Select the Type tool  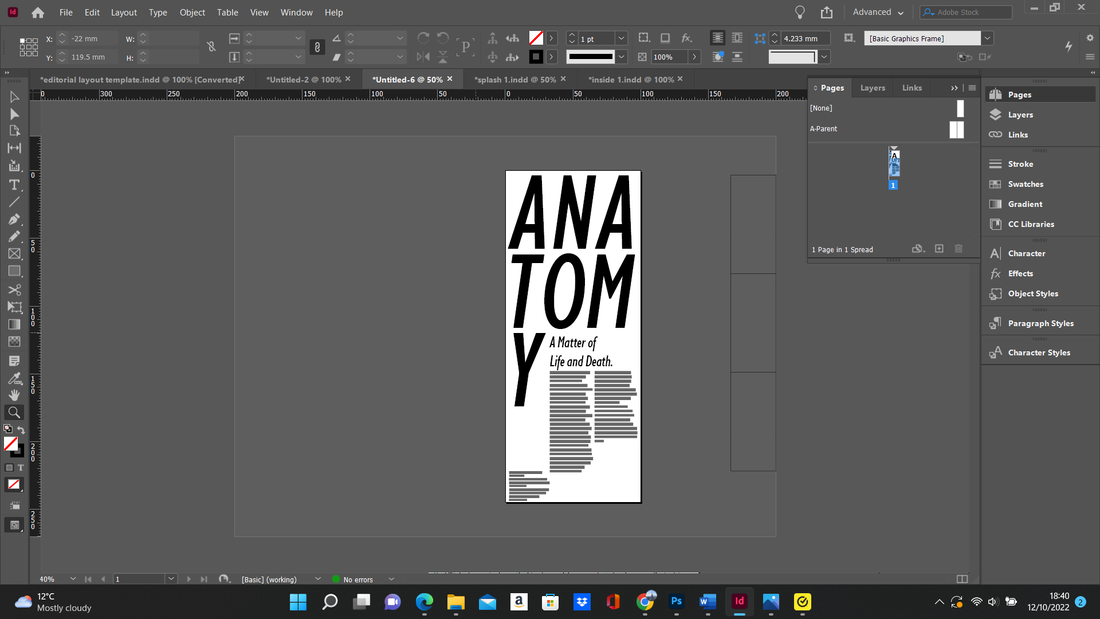[14, 185]
